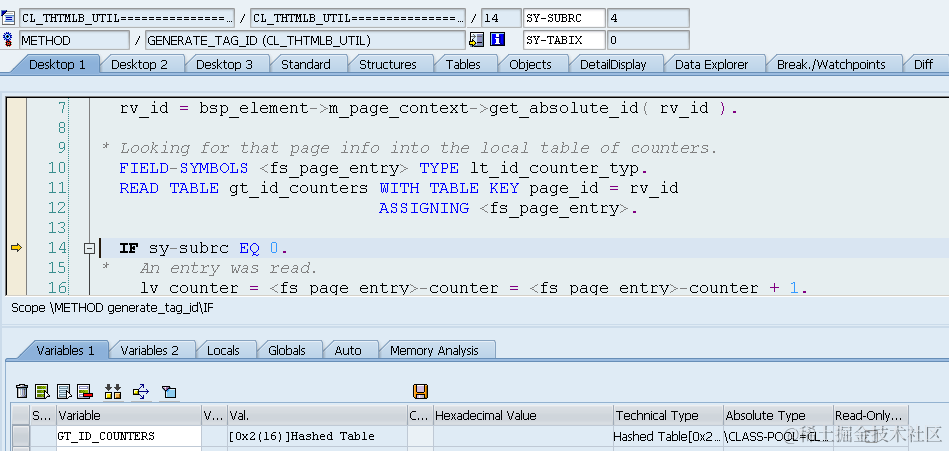Click the blue branching arrows icon

140,391
